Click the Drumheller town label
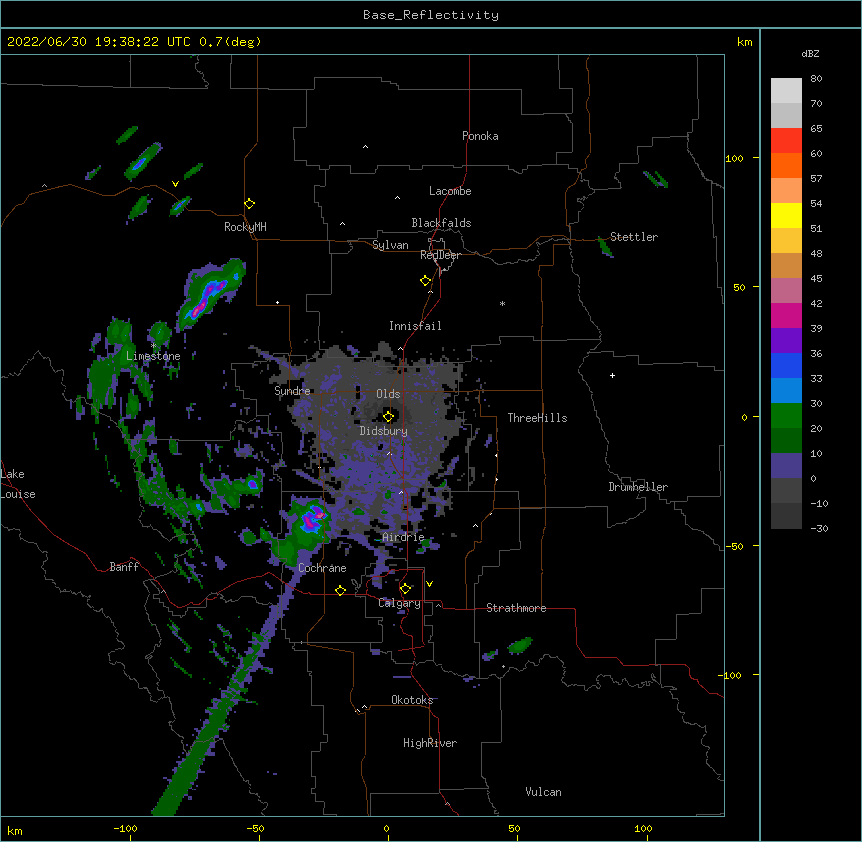 coord(638,487)
